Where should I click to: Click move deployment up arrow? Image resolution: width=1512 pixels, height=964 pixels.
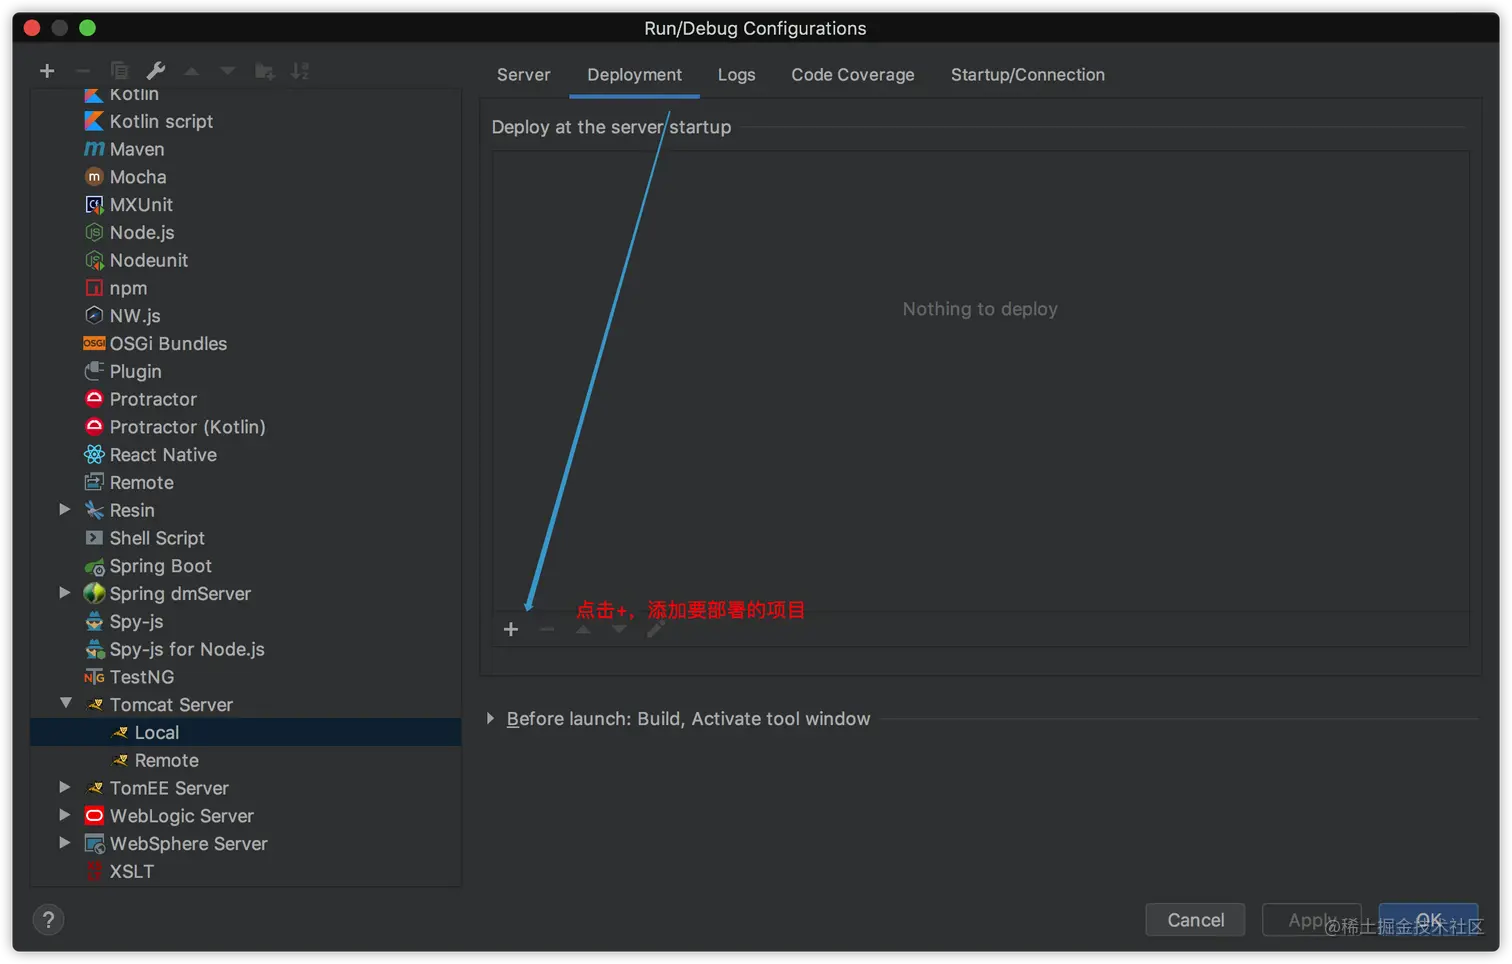tap(583, 629)
